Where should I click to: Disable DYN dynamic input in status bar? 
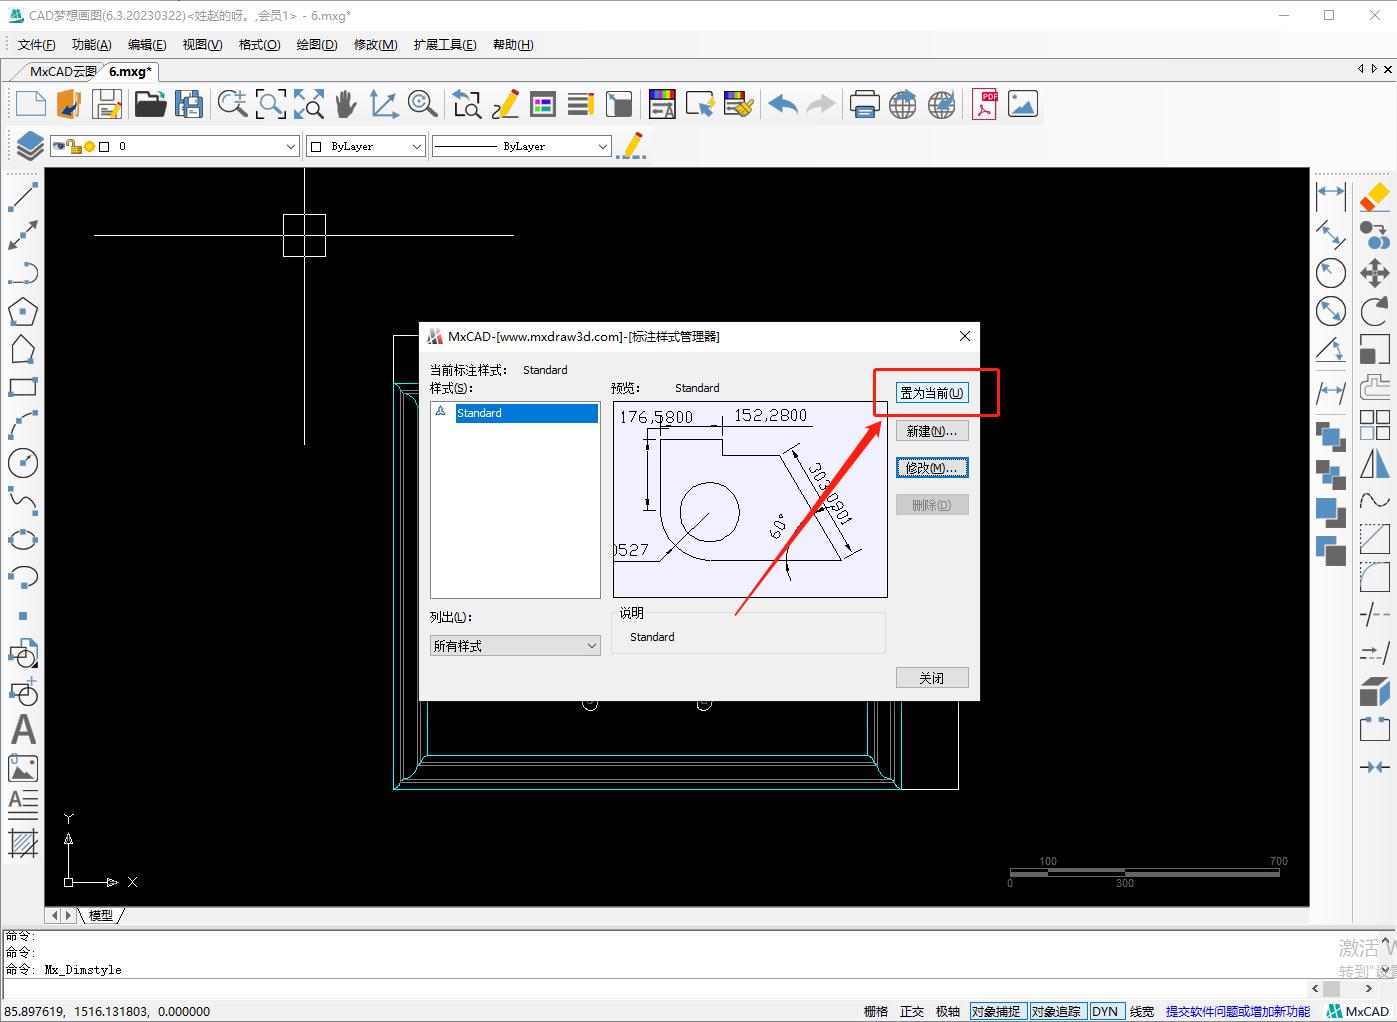click(x=1105, y=1011)
